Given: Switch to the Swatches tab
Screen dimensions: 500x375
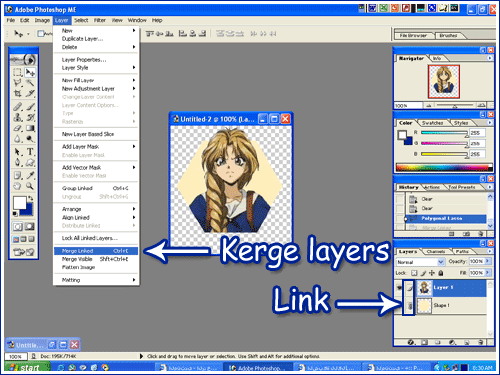Looking at the screenshot, I should click(x=432, y=123).
